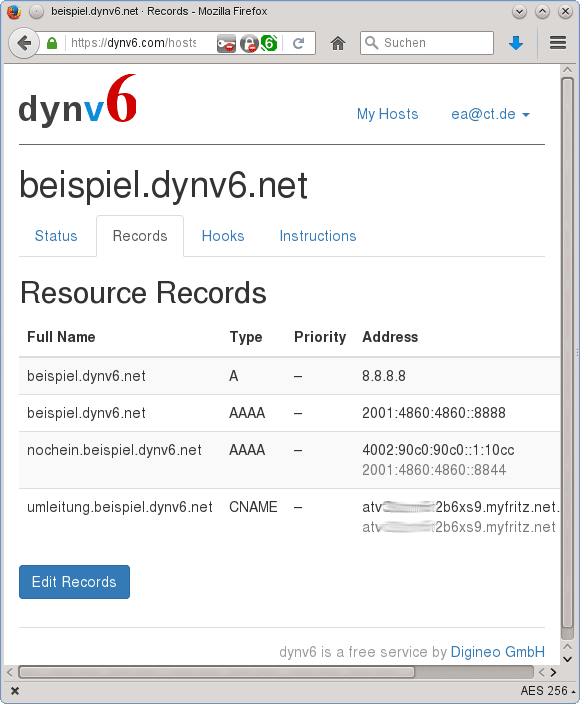Click the key extension icon in address bar
This screenshot has height=704, width=580.
226,44
